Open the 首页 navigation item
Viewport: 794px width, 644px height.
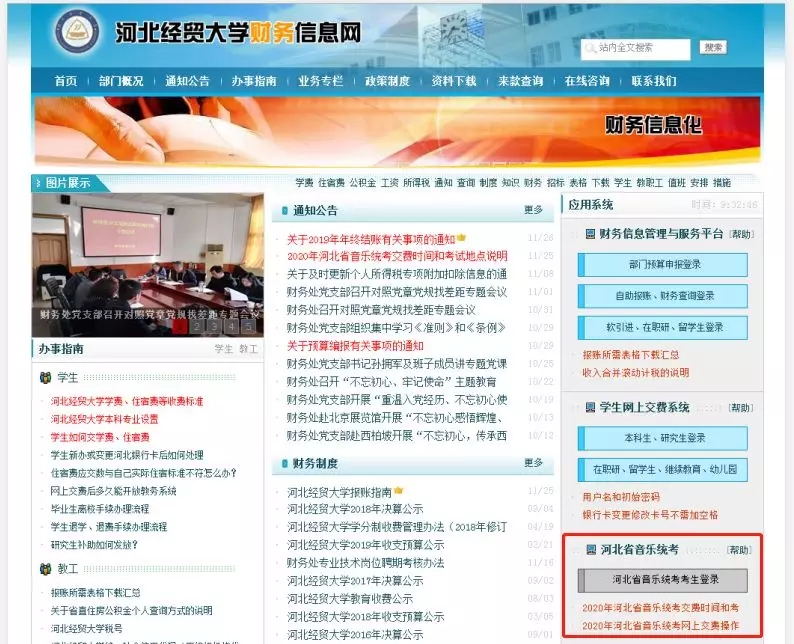click(66, 81)
